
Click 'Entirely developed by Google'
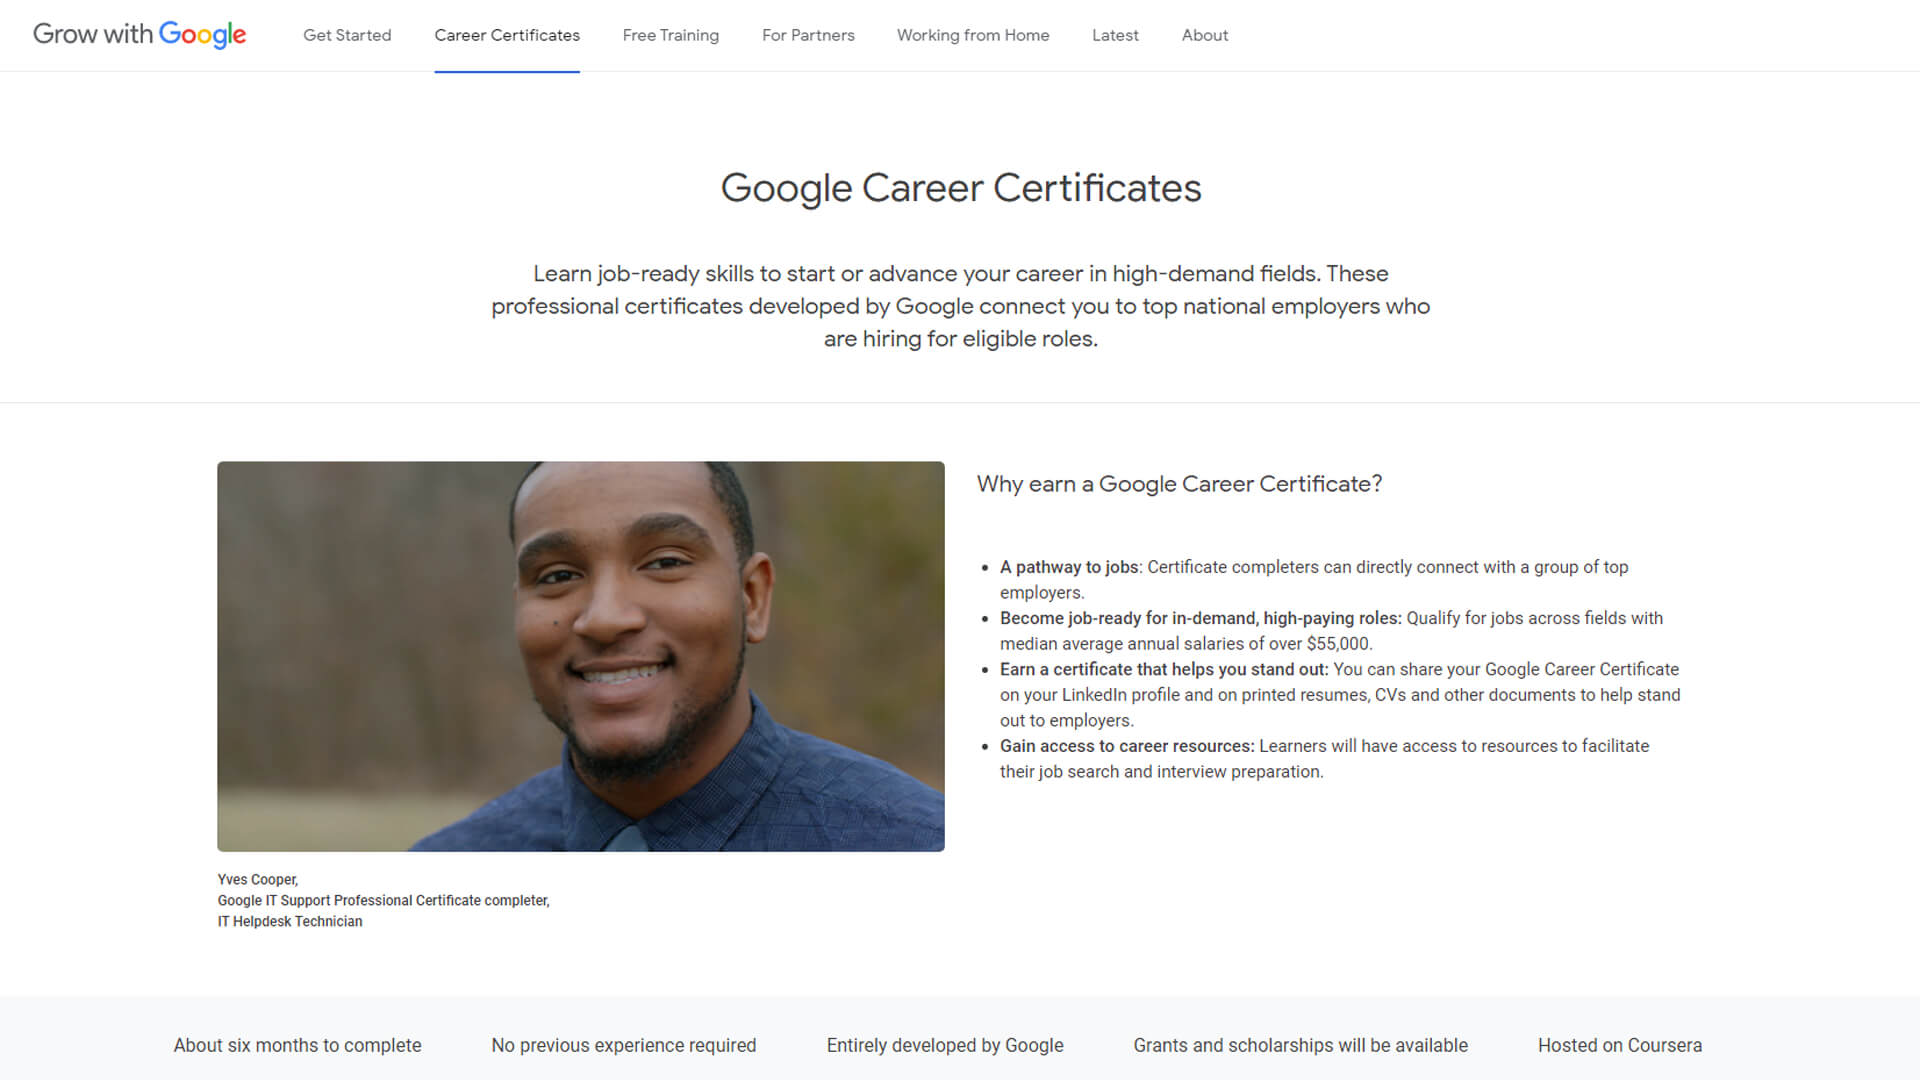[x=945, y=1045]
